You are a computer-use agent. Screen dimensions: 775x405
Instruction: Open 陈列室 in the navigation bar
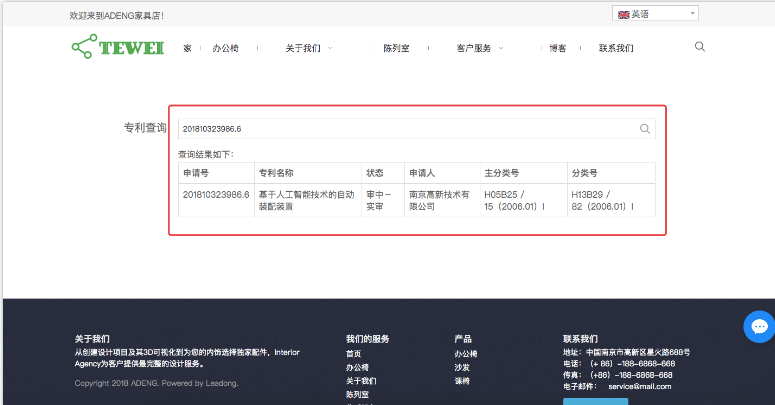(396, 48)
